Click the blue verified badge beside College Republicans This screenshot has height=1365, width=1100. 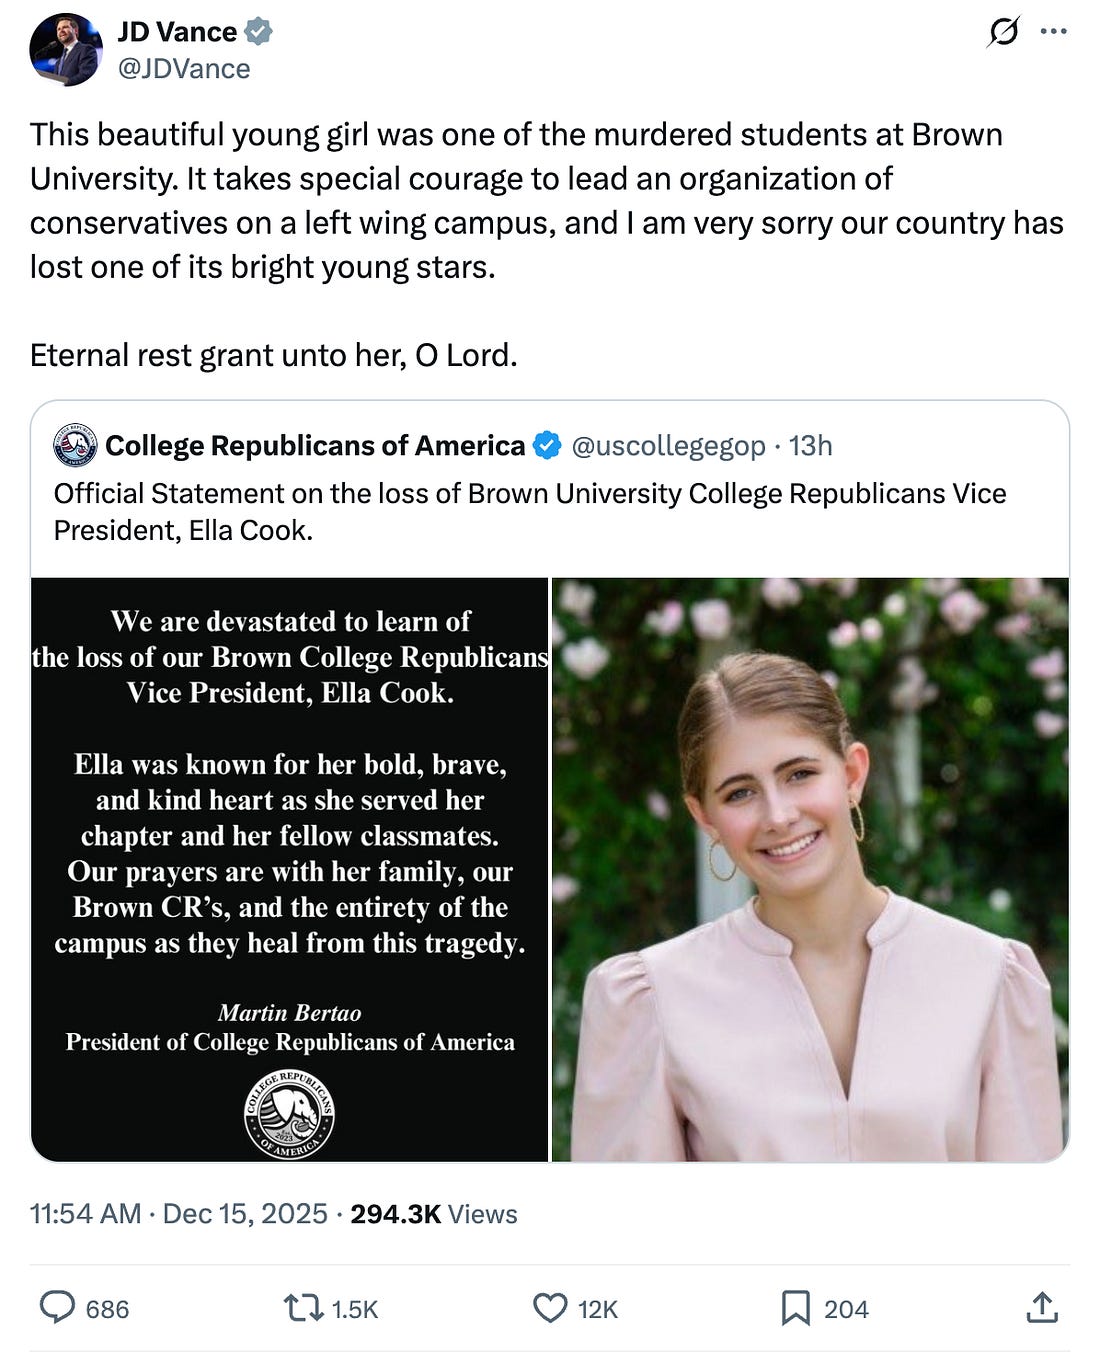pos(547,446)
